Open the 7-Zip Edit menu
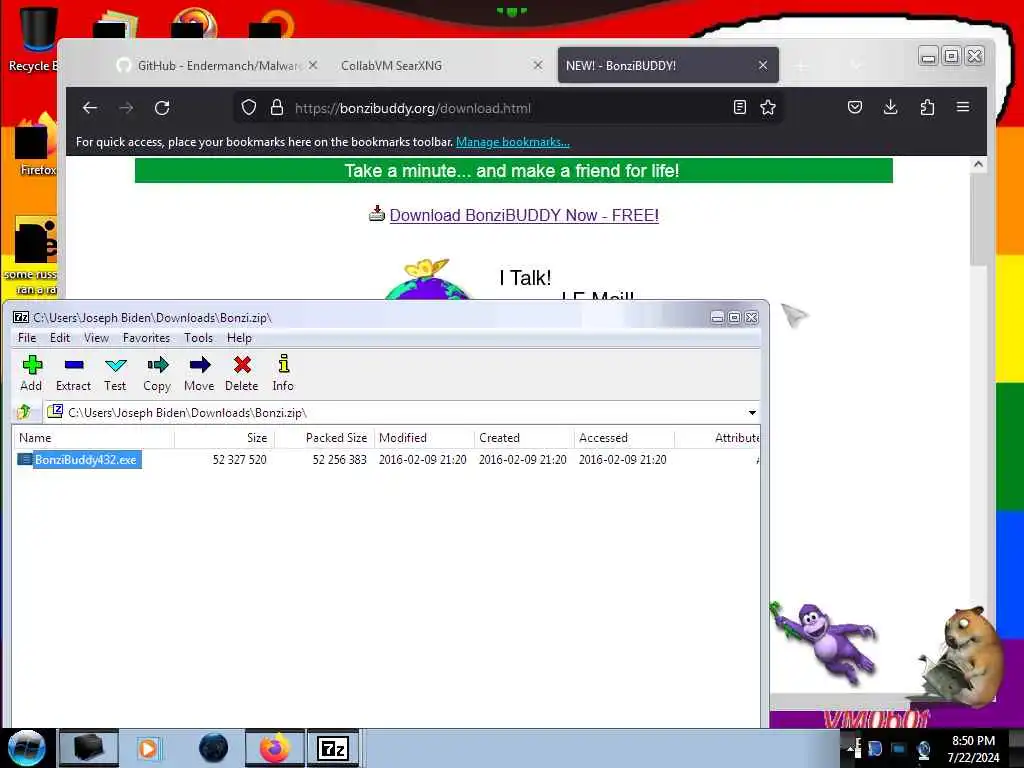 coord(59,338)
